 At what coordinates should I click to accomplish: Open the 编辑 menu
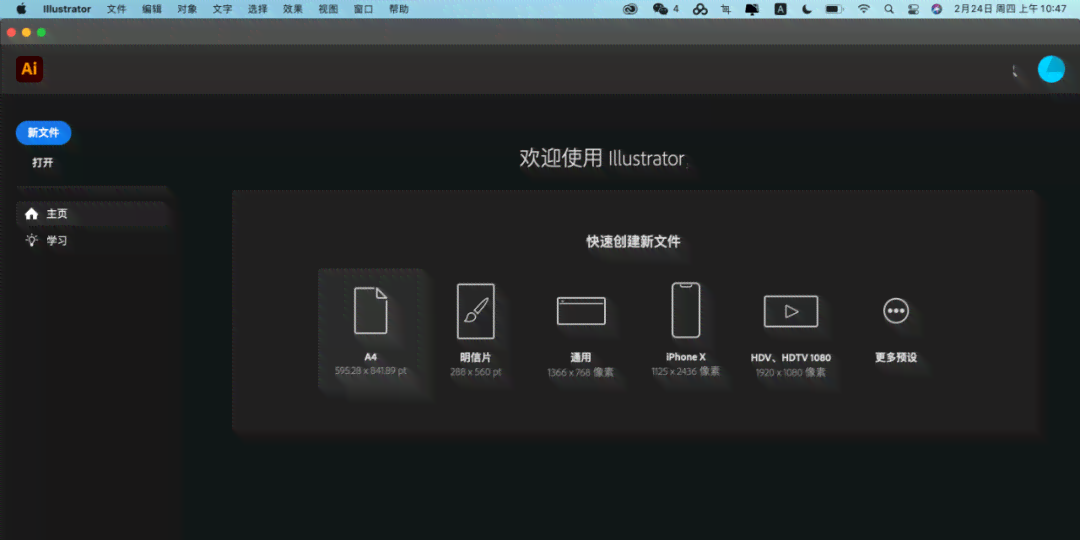152,9
